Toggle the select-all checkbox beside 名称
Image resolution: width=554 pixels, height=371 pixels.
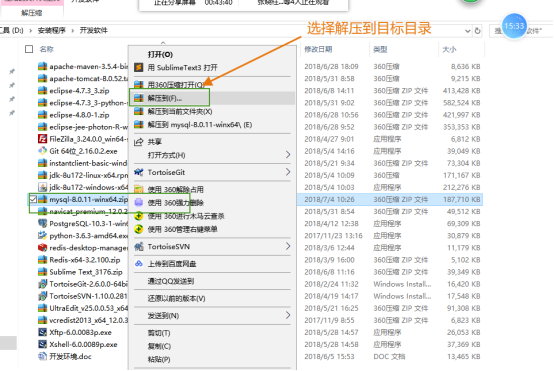tap(29, 49)
